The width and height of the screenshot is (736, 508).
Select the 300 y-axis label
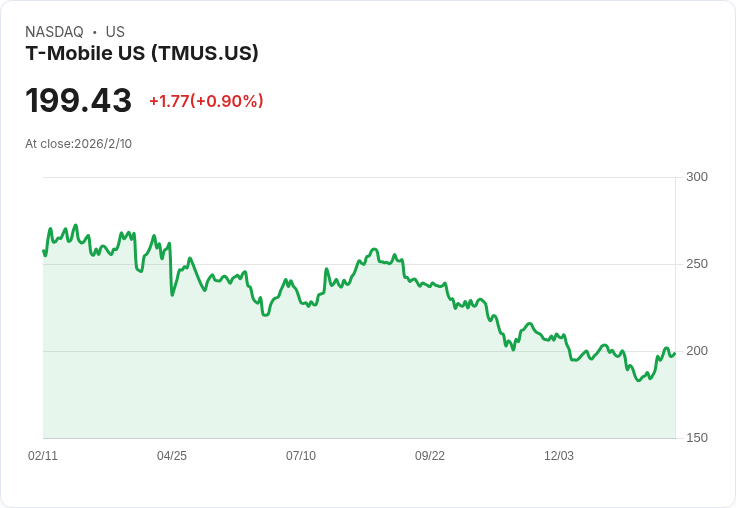tap(697, 177)
